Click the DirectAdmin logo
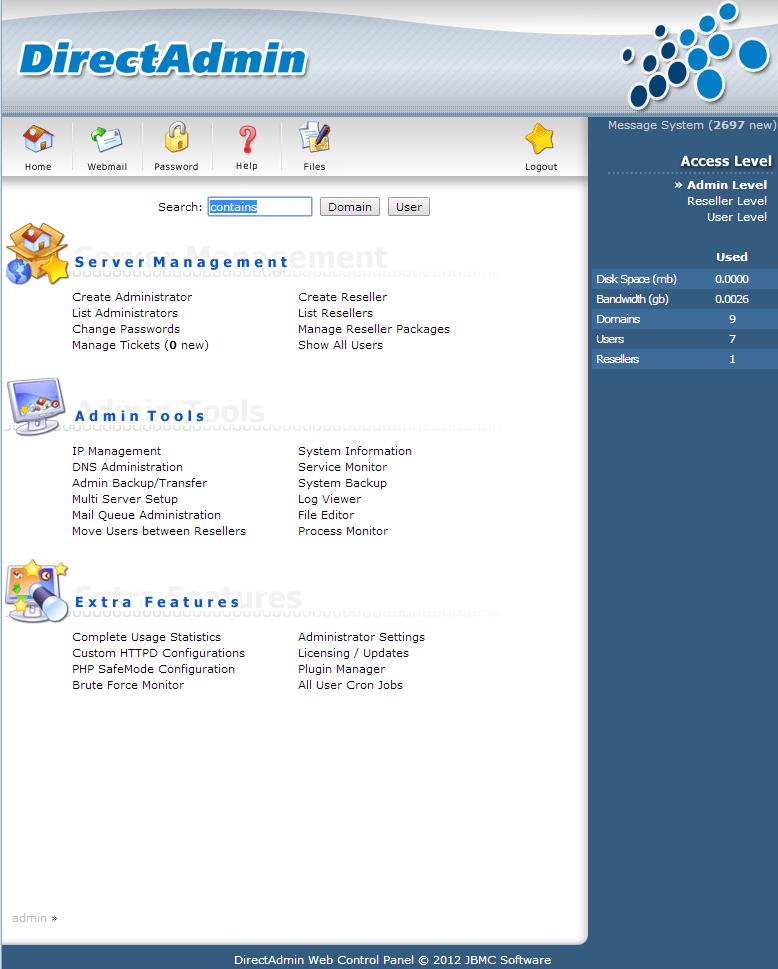This screenshot has width=778, height=969. coord(163,60)
